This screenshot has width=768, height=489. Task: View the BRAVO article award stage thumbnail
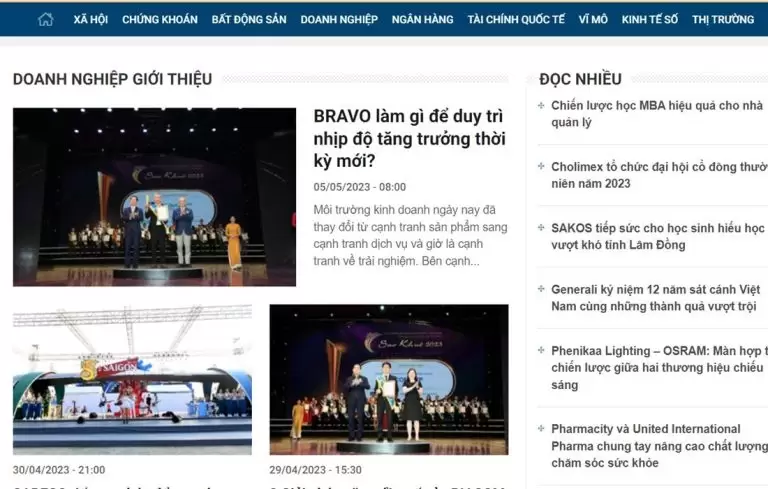click(154, 197)
